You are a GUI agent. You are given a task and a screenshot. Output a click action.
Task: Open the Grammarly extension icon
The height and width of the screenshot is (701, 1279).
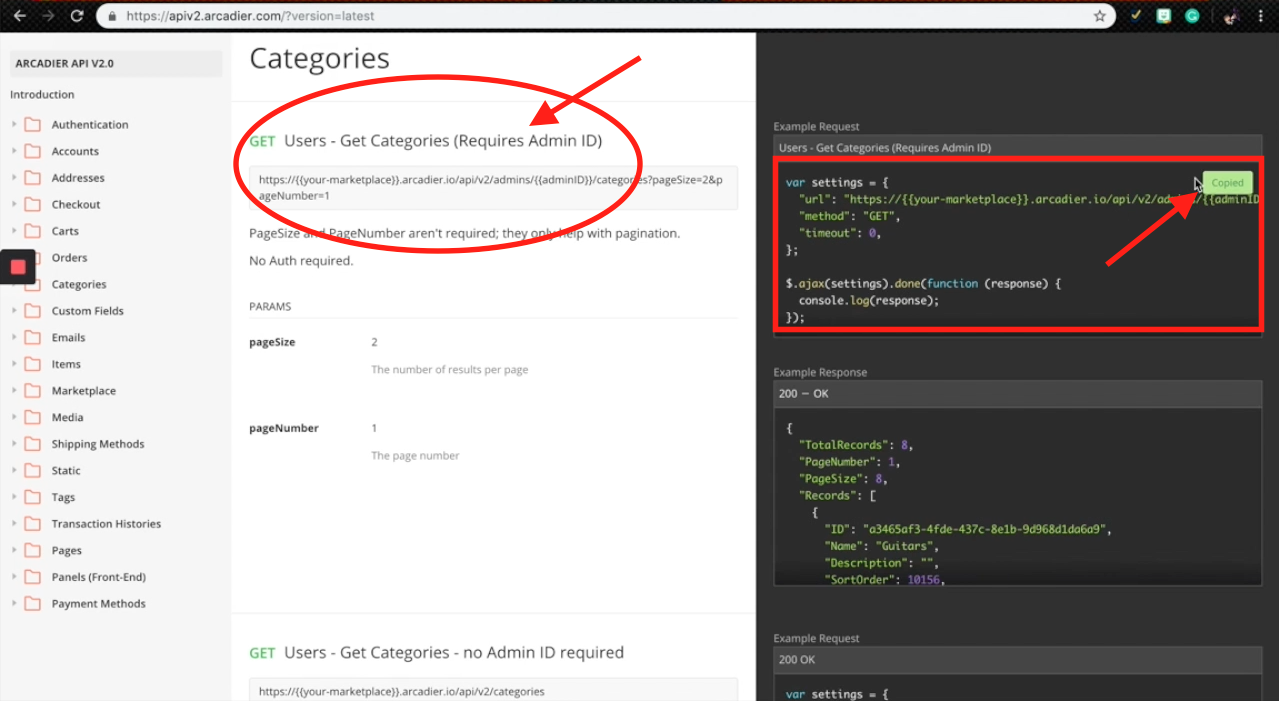click(1192, 16)
